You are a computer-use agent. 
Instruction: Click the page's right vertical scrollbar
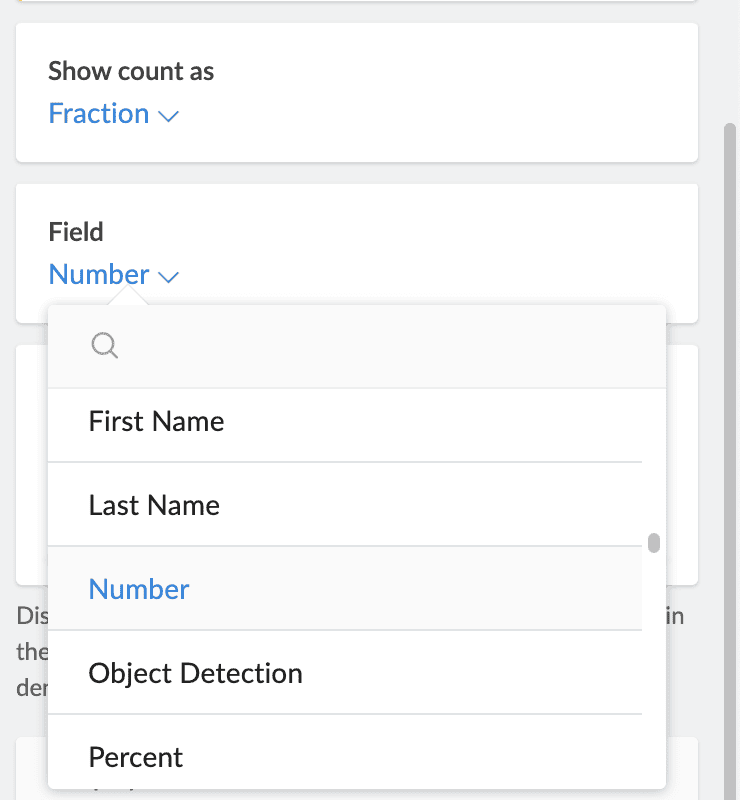[x=731, y=400]
